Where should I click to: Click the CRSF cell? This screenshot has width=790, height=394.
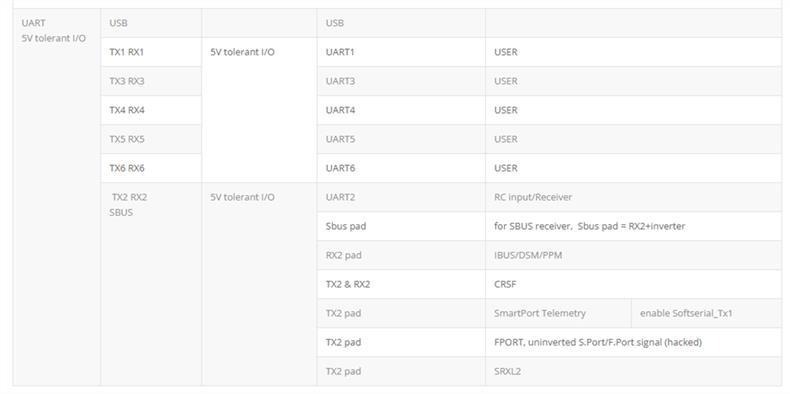[634, 284]
